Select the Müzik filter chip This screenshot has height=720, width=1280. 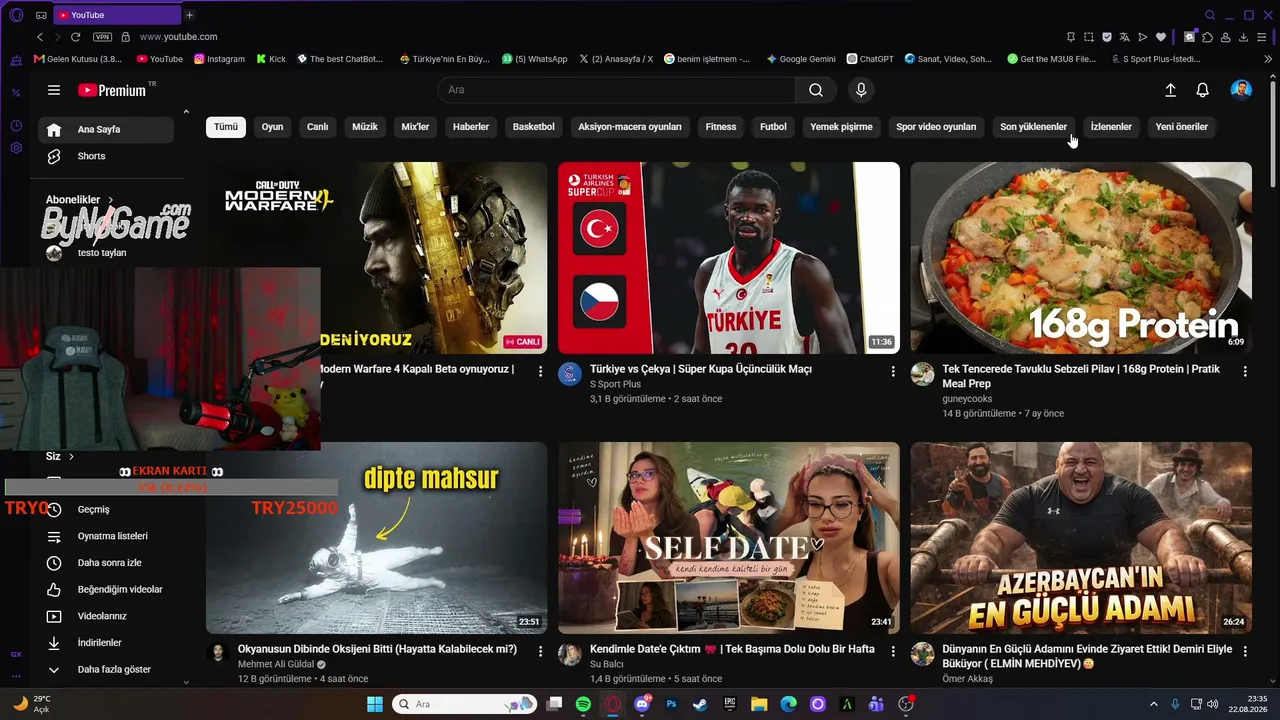(x=365, y=127)
